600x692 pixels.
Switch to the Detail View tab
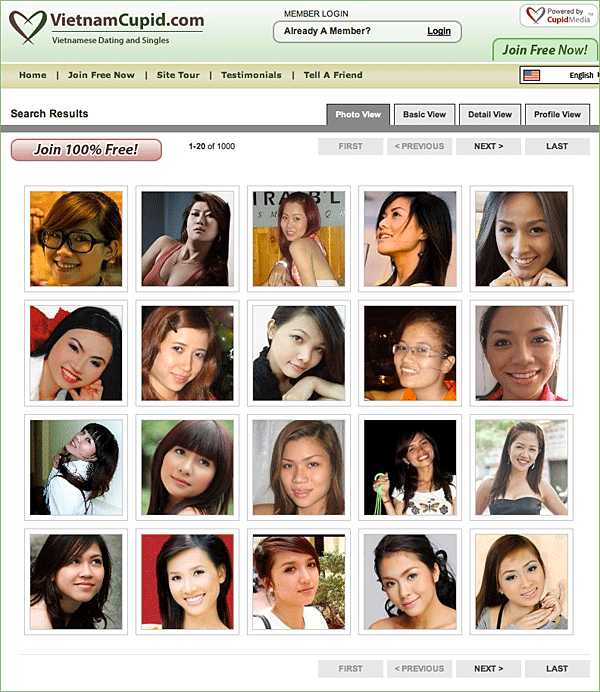click(x=490, y=114)
